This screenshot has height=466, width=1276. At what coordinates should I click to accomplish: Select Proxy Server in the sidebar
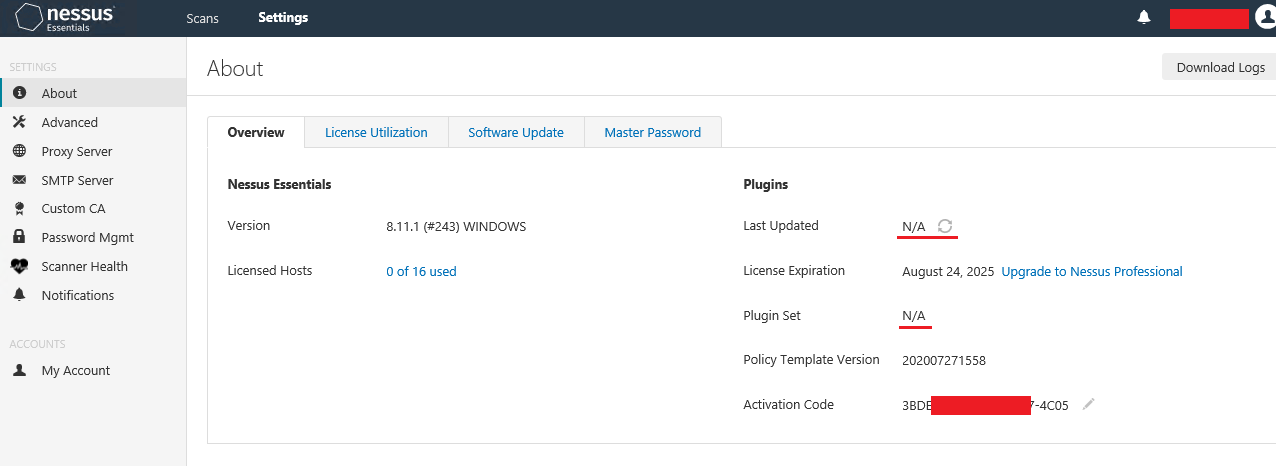click(93, 151)
